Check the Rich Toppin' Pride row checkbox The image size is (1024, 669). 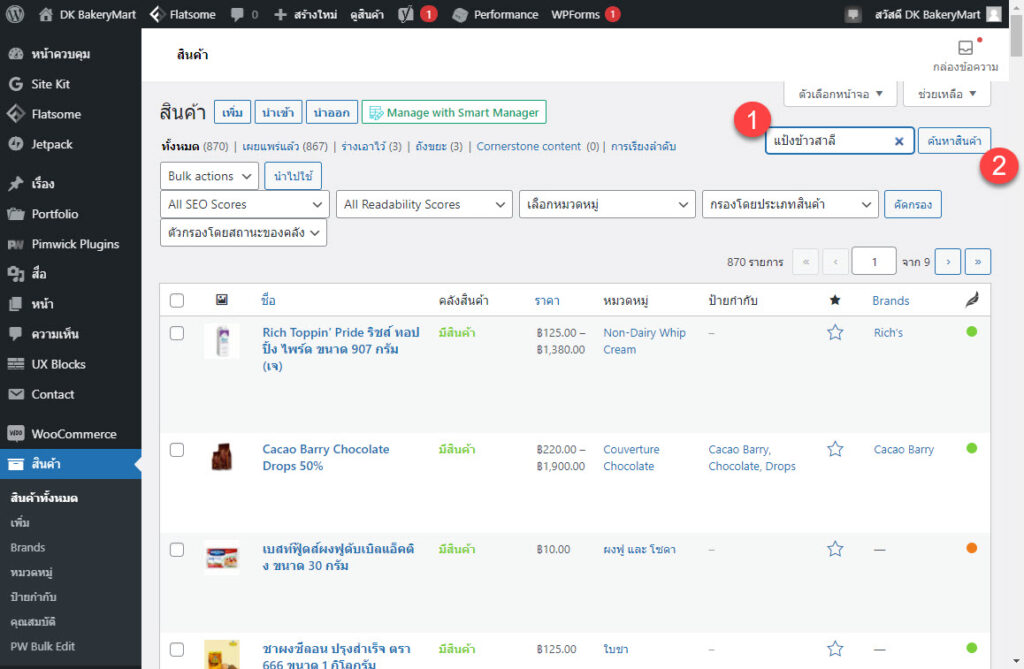(177, 333)
